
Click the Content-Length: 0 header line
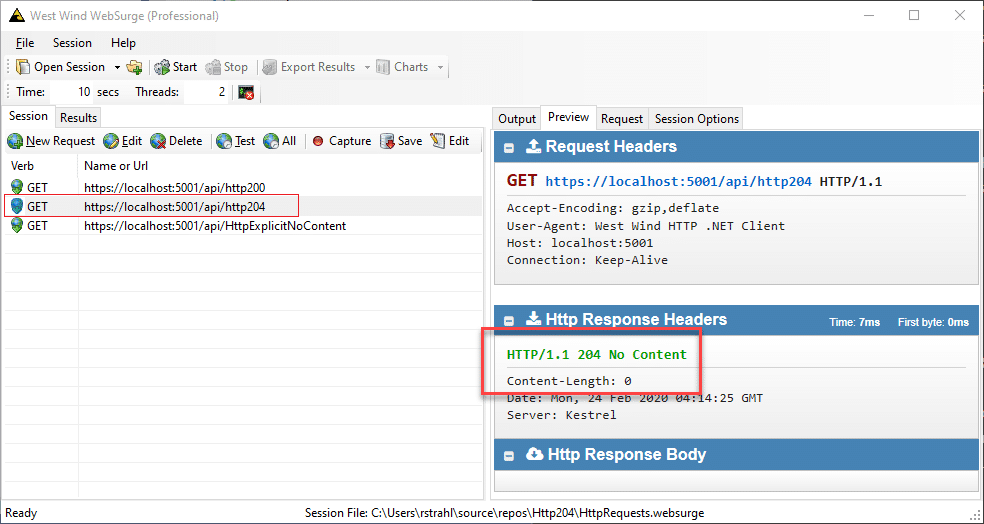pos(569,381)
